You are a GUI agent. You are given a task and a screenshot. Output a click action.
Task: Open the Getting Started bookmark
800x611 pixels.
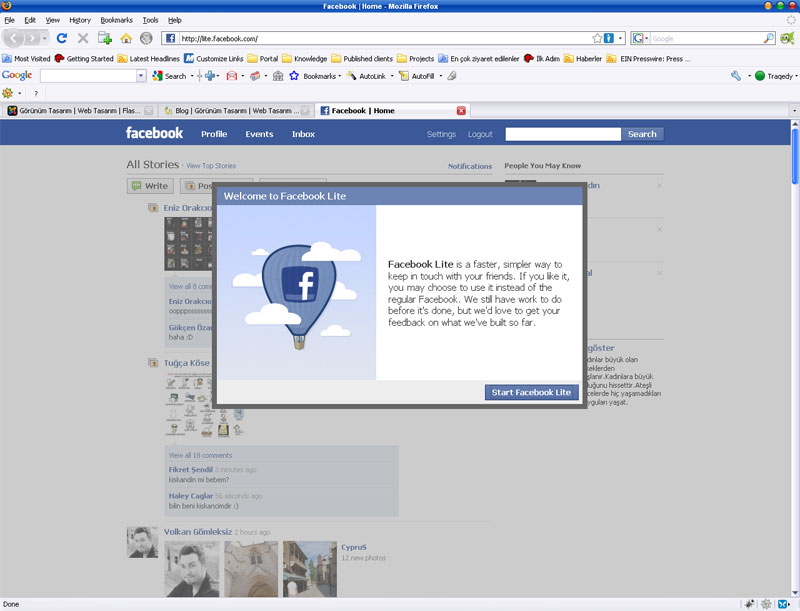(x=84, y=59)
